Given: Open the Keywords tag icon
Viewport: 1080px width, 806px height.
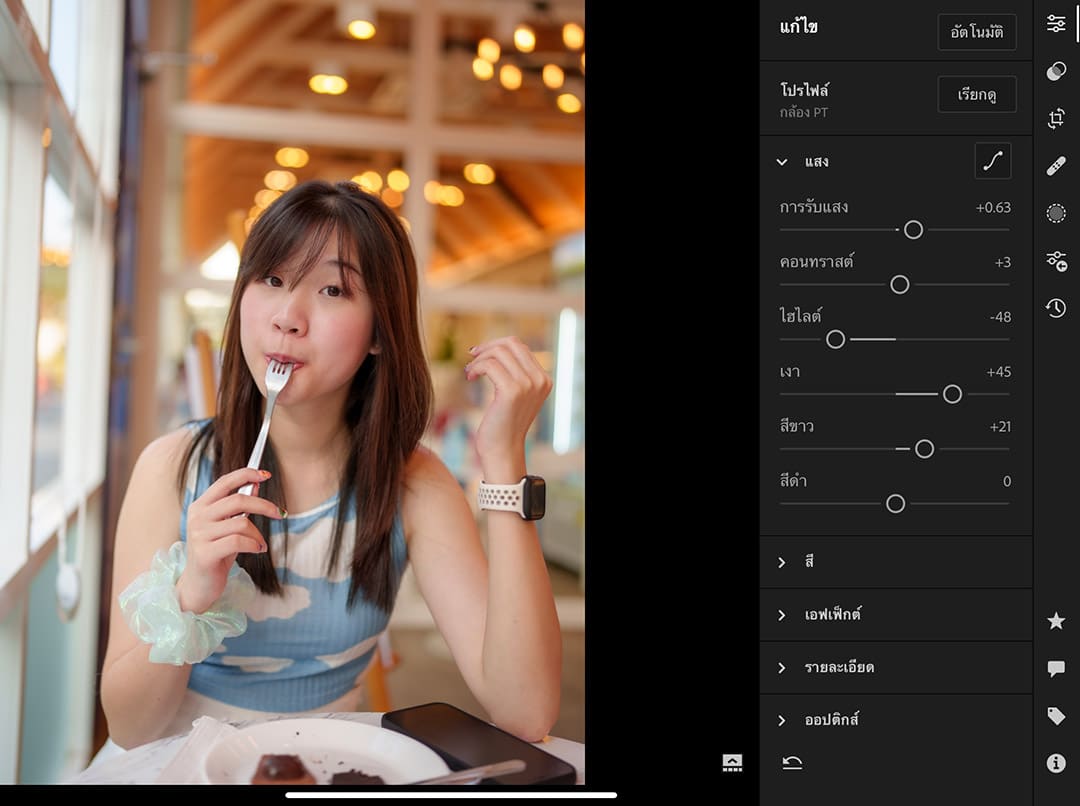Looking at the screenshot, I should click(1056, 716).
